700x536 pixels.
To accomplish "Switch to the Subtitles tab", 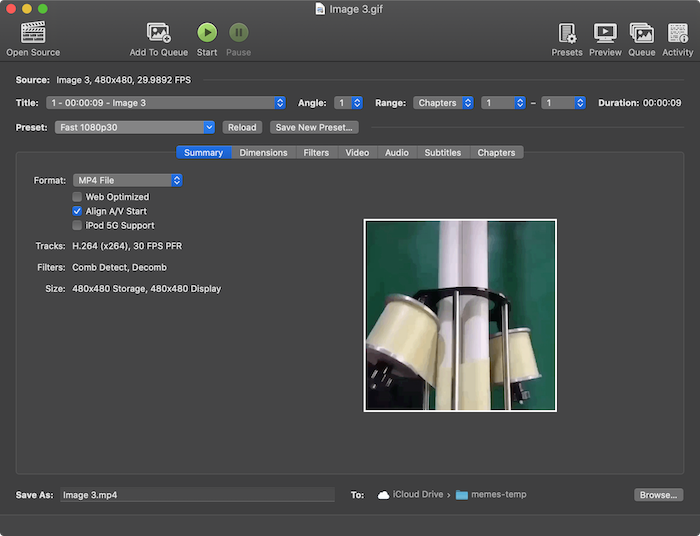I will [443, 153].
